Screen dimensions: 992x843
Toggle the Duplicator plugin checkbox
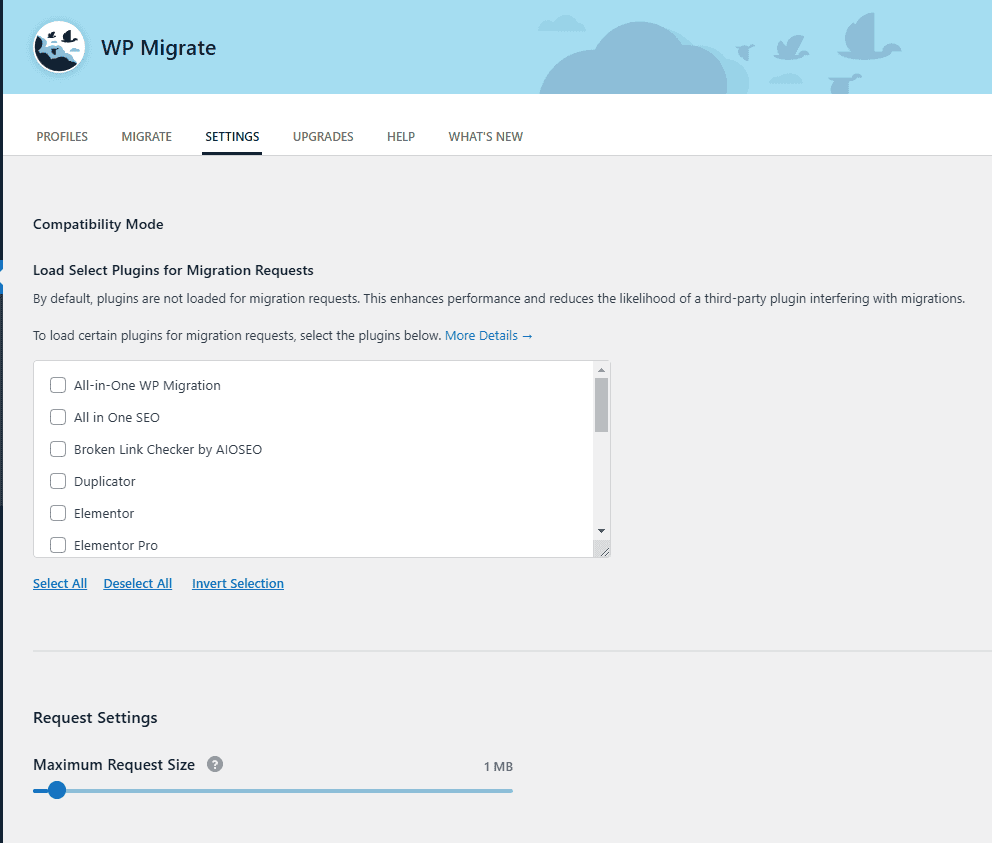(x=58, y=481)
